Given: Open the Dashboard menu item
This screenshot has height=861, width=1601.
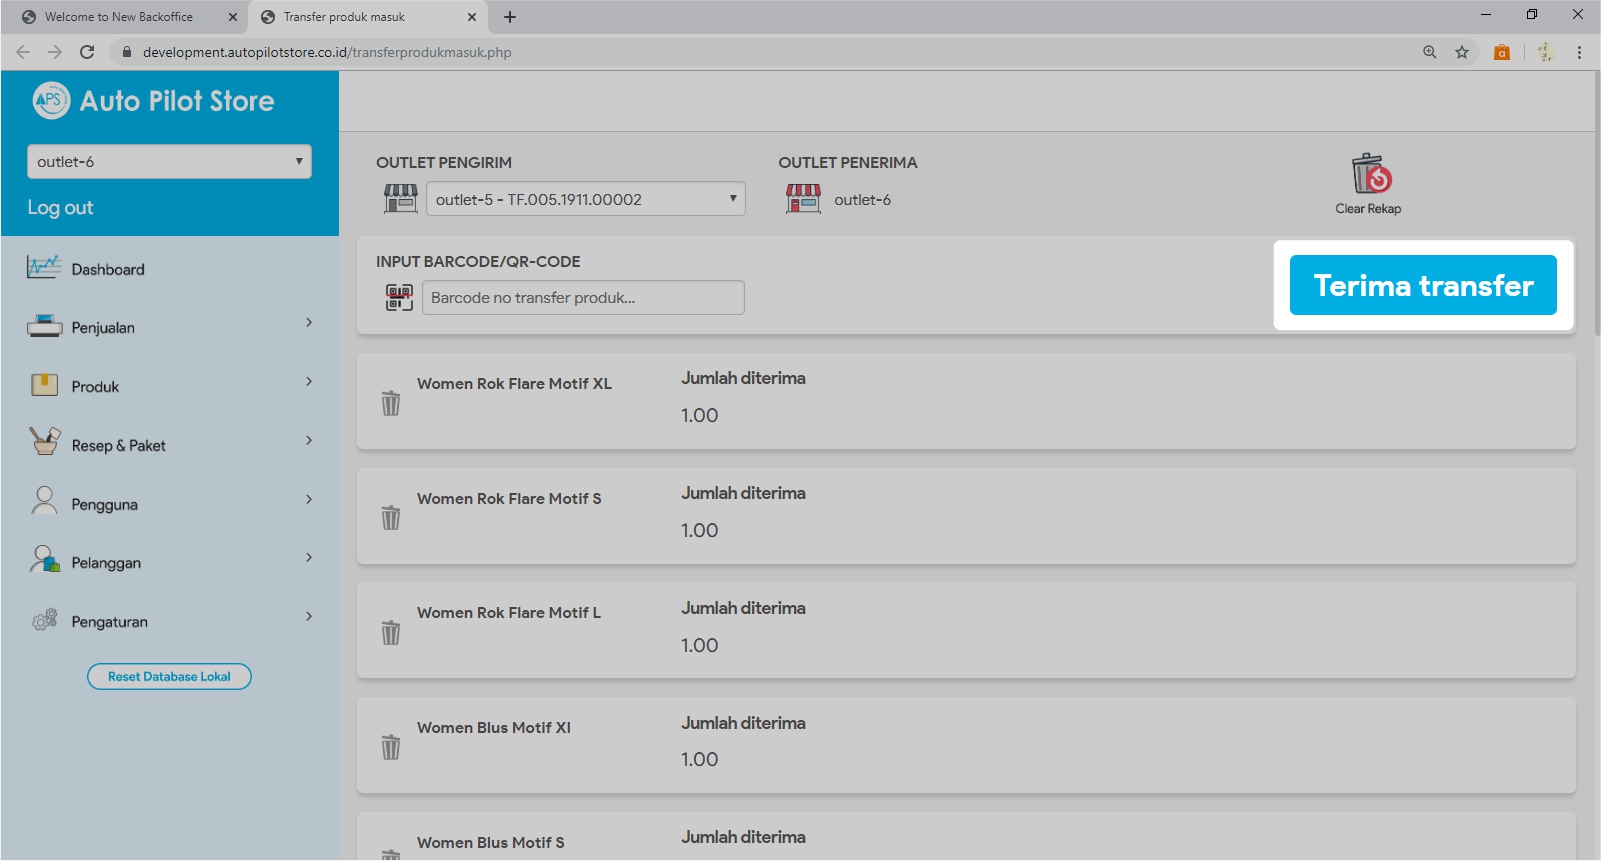Looking at the screenshot, I should click(108, 269).
